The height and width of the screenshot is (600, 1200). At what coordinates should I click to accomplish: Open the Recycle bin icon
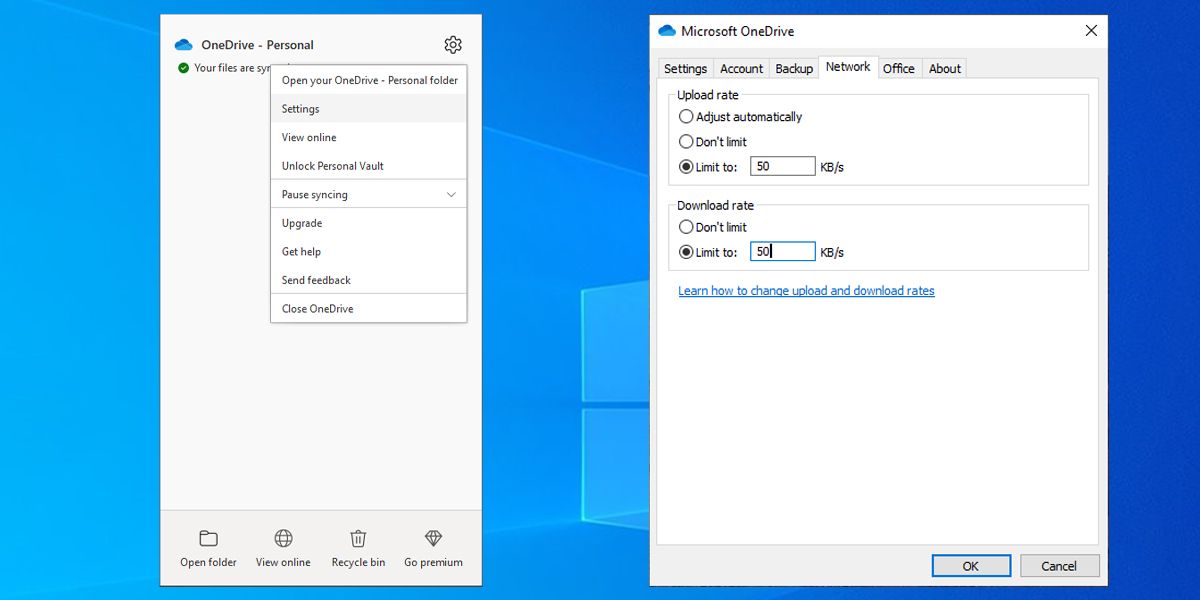coord(358,539)
